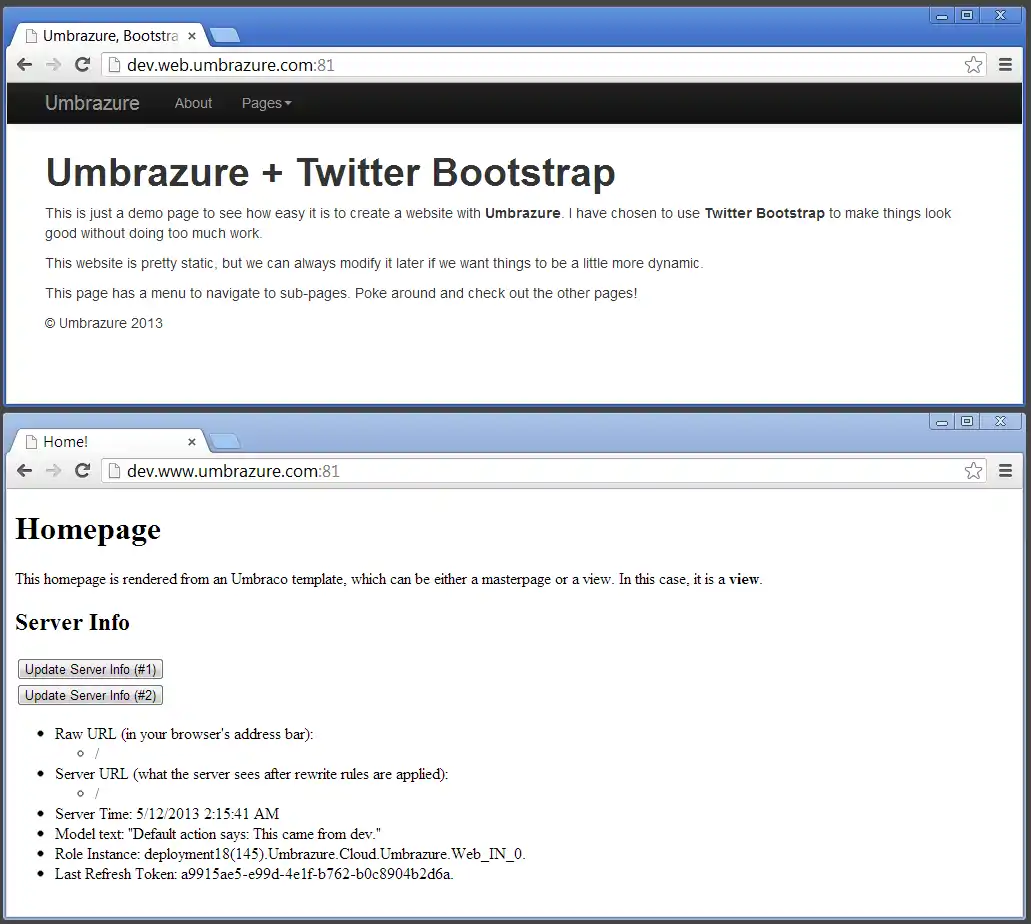Open a new tab in the top window
Image resolution: width=1031 pixels, height=924 pixels.
pyautogui.click(x=225, y=36)
